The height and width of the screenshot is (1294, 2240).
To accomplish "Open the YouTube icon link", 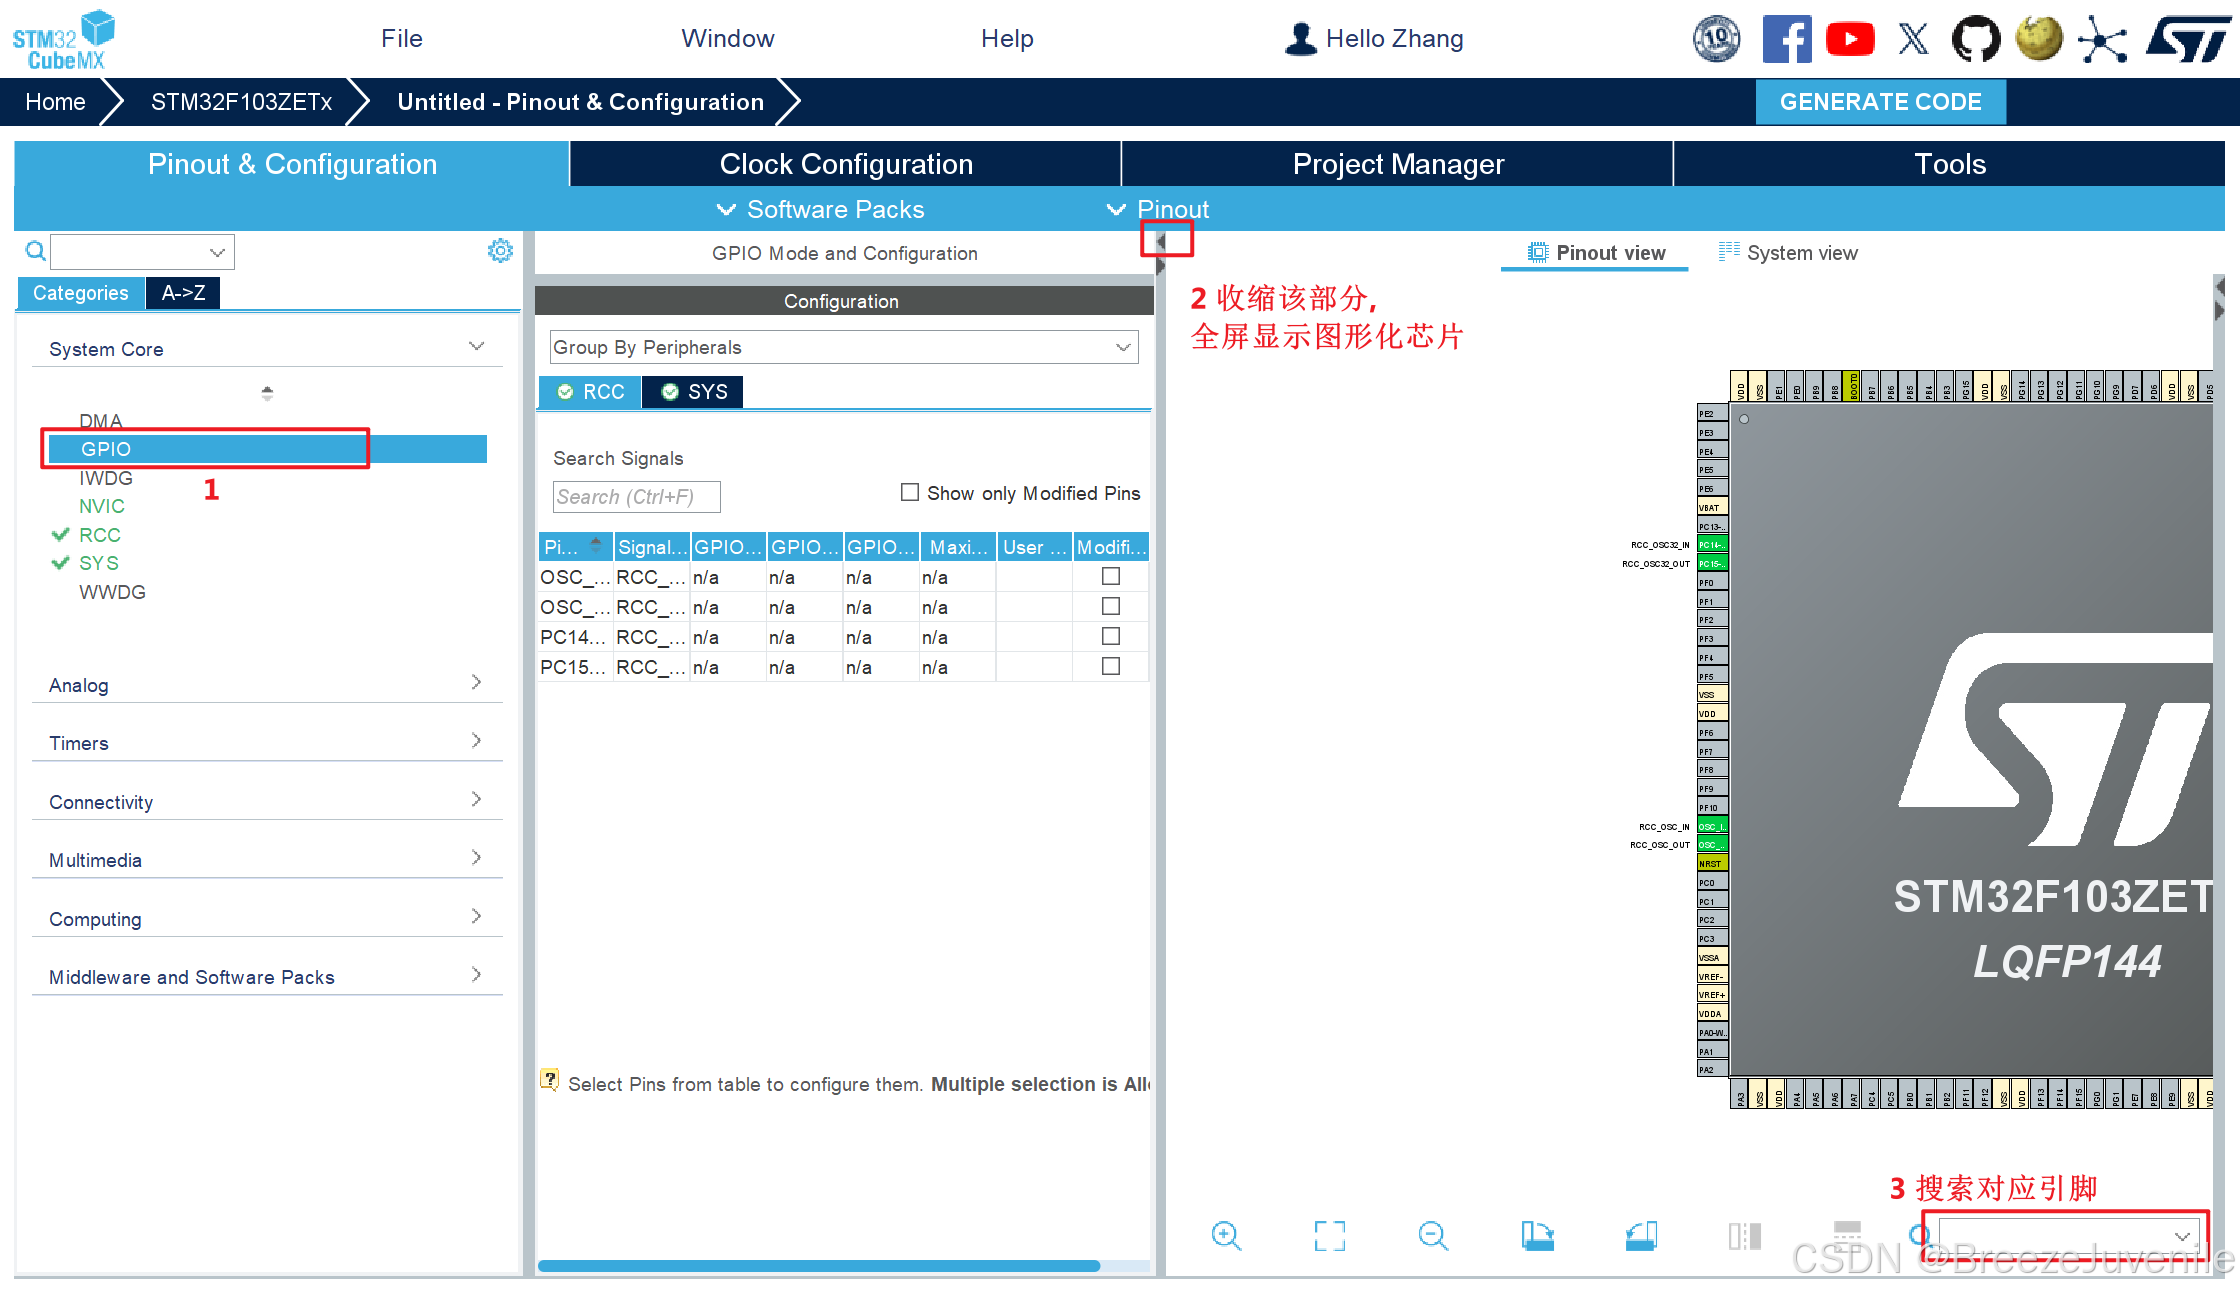I will point(1849,39).
